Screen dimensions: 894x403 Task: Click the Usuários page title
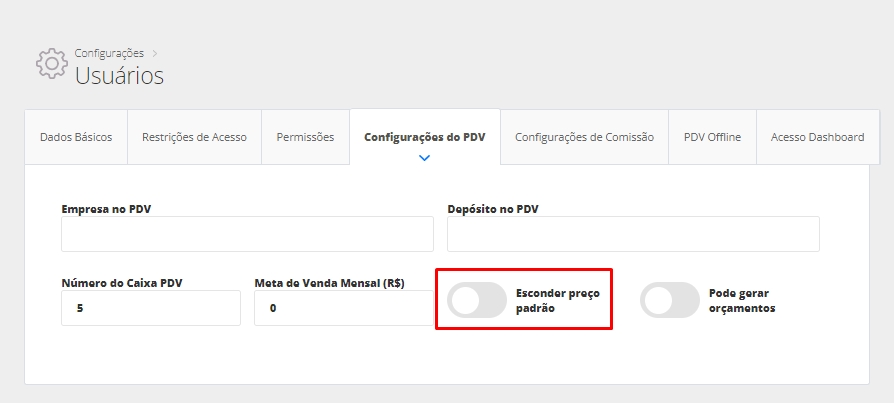(119, 75)
